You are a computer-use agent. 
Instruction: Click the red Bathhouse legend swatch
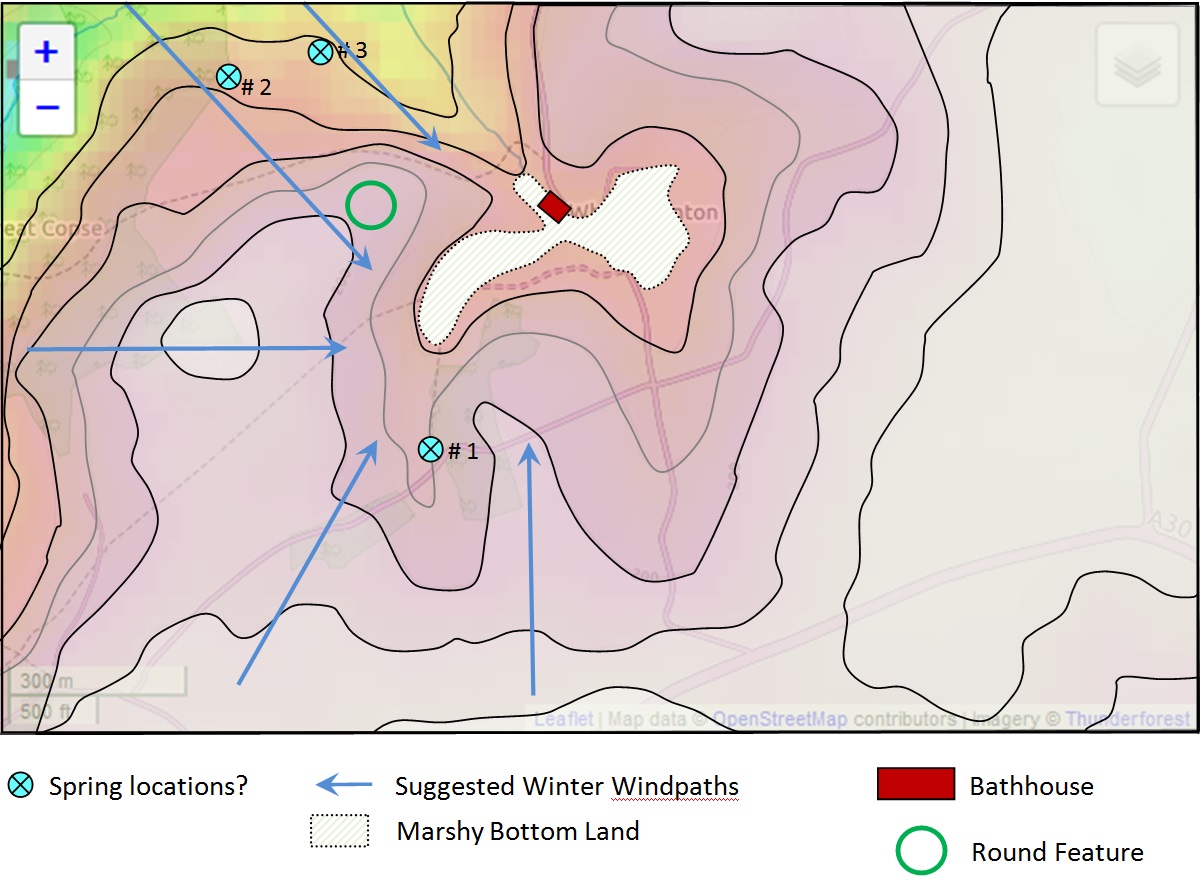click(x=915, y=785)
